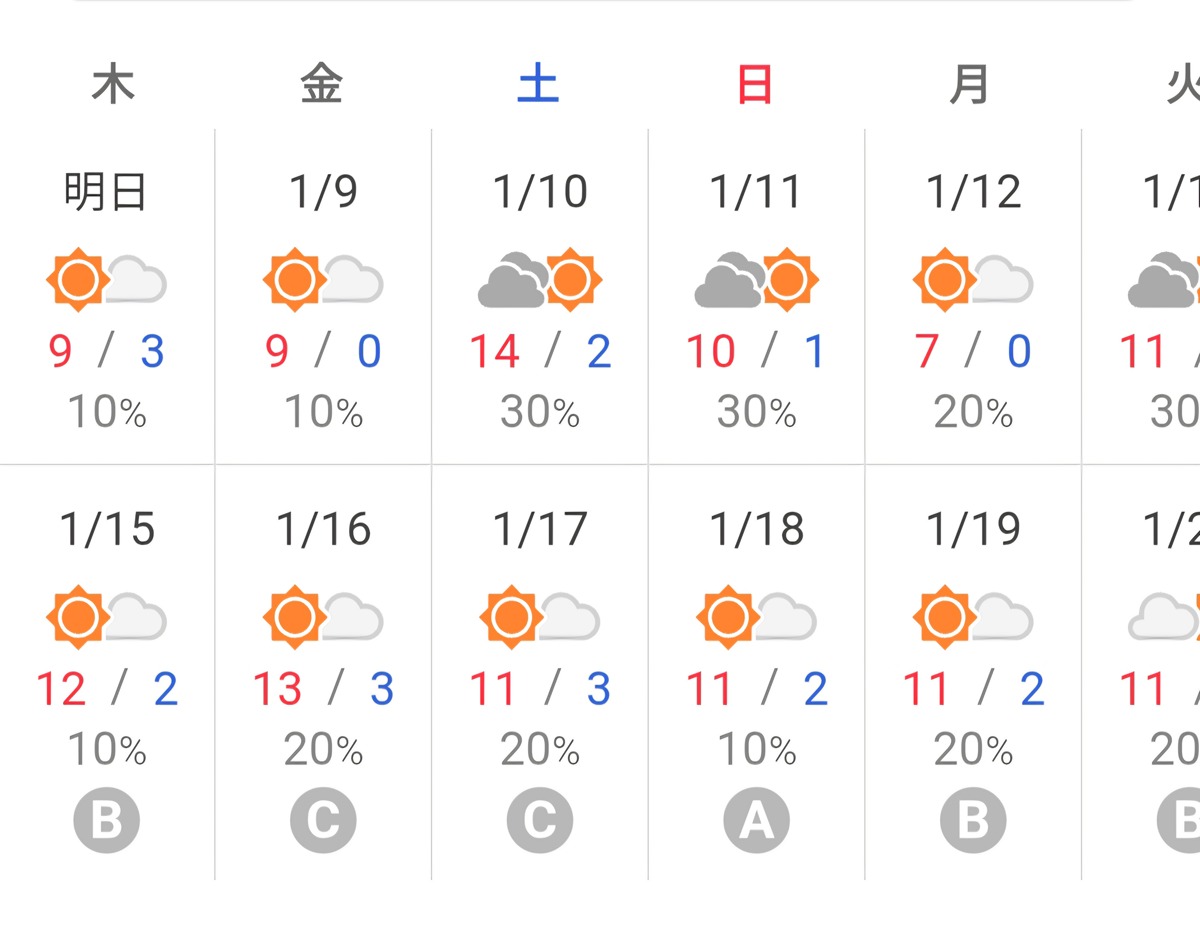Select the 土 (Saturday) column header
Viewport: 1200px width, 934px height.
(538, 86)
